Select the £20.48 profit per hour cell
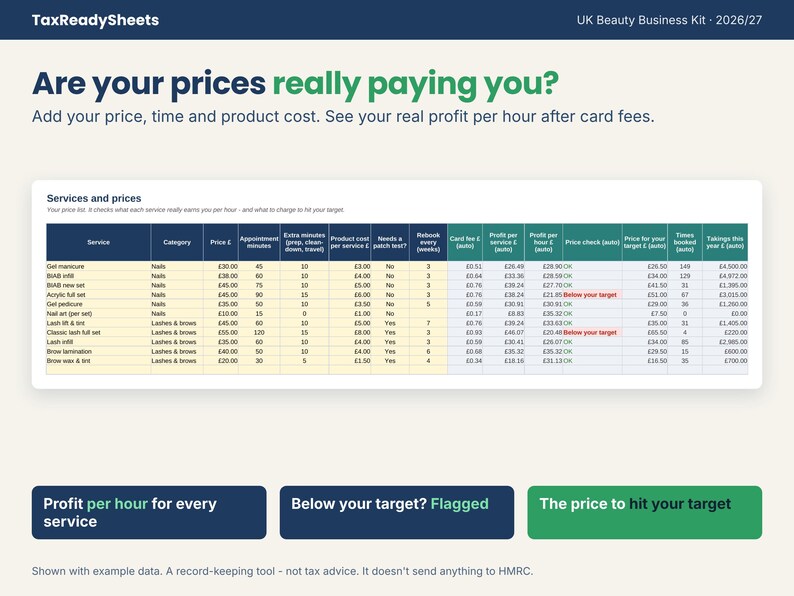This screenshot has width=794, height=596. pos(543,333)
